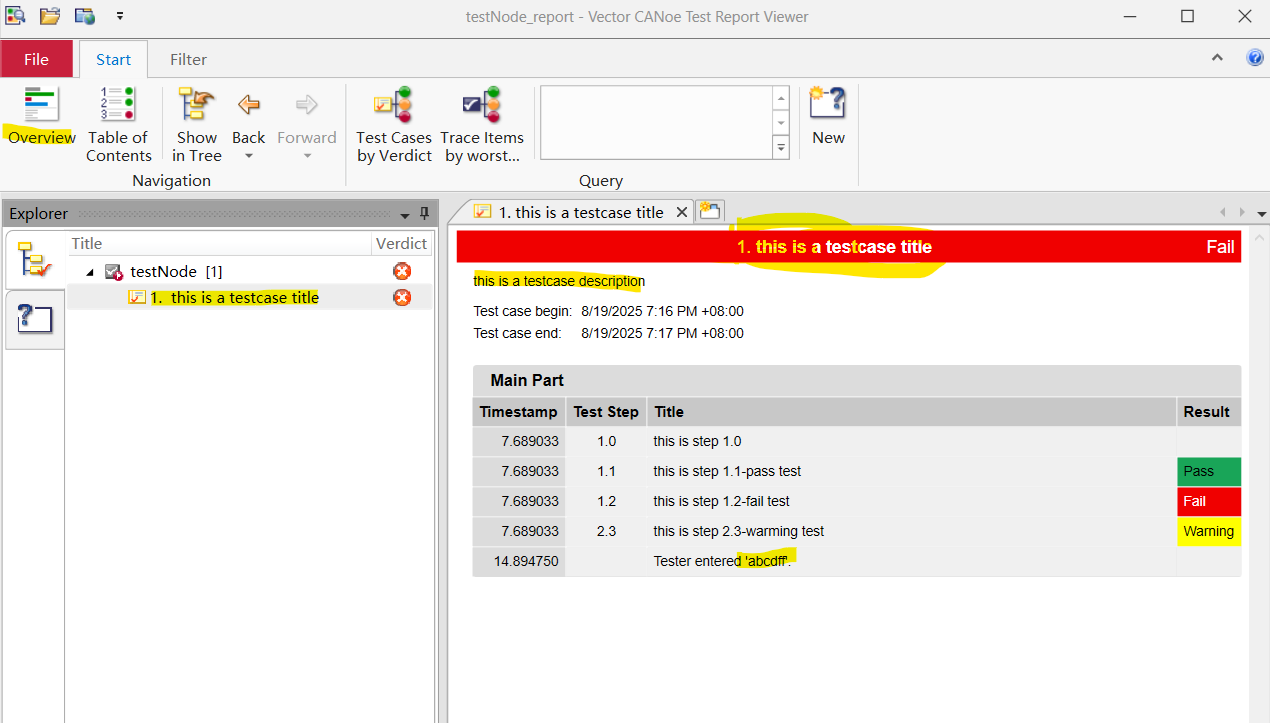
Task: Click the Test Step column header
Action: [x=606, y=412]
